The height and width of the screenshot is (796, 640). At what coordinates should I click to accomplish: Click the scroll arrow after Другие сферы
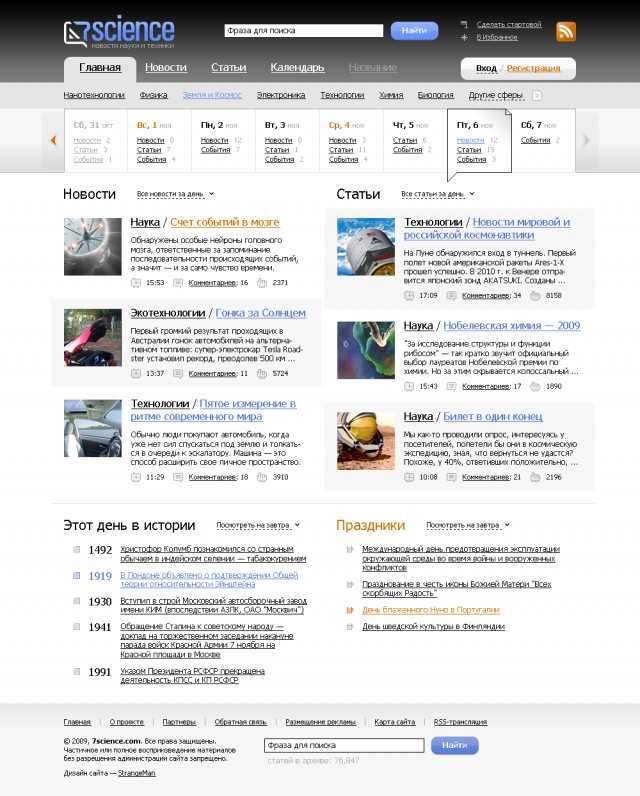[x=536, y=96]
